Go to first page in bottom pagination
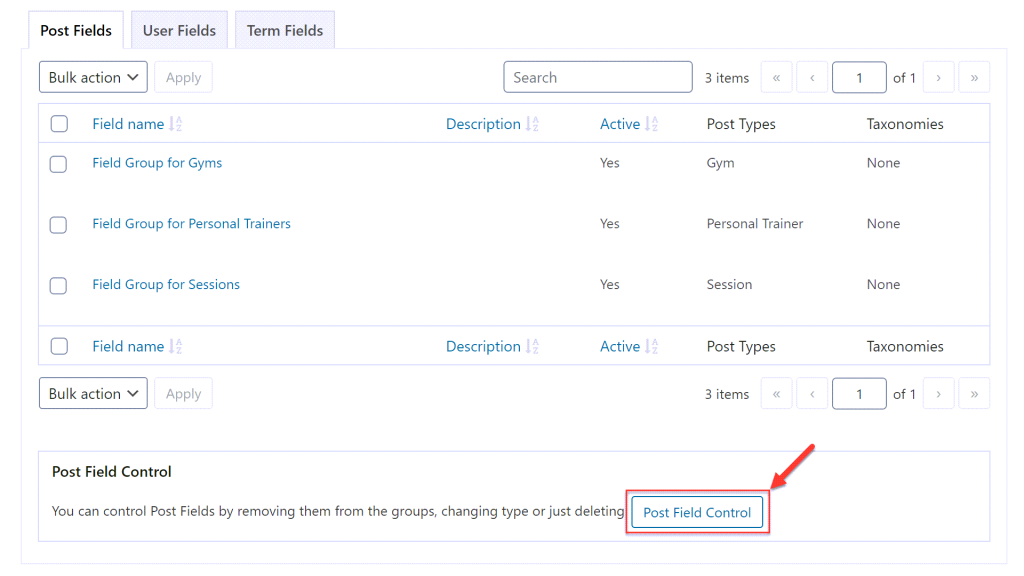Screen dimensions: 1024x576 [x=776, y=394]
